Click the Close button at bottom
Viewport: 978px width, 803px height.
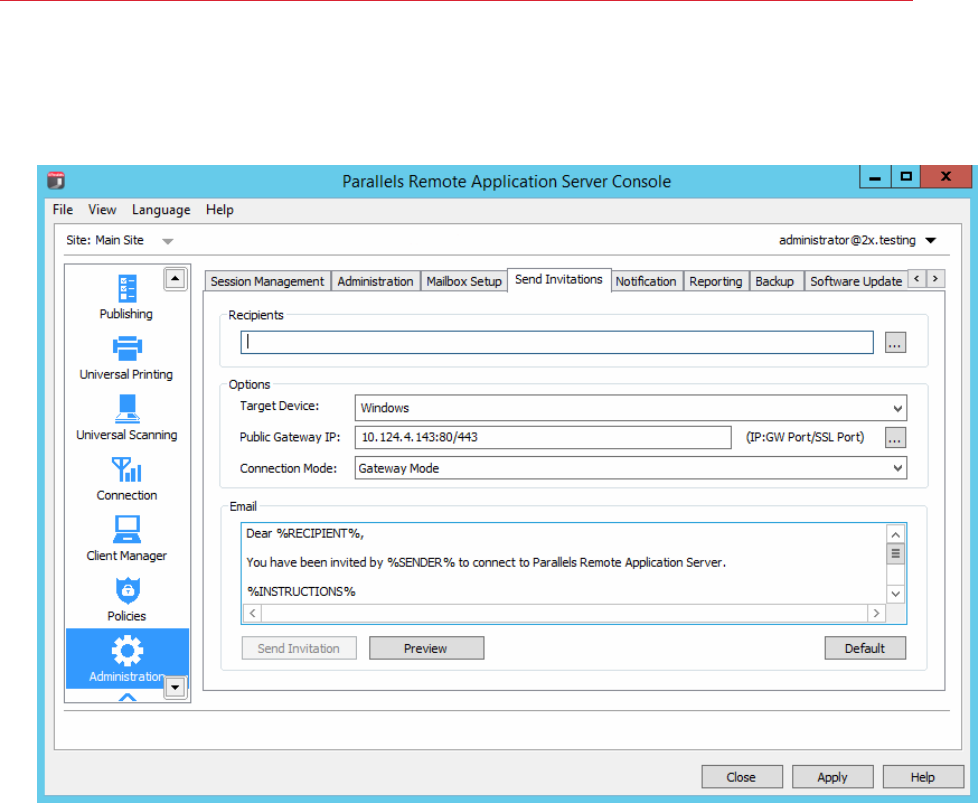(742, 777)
